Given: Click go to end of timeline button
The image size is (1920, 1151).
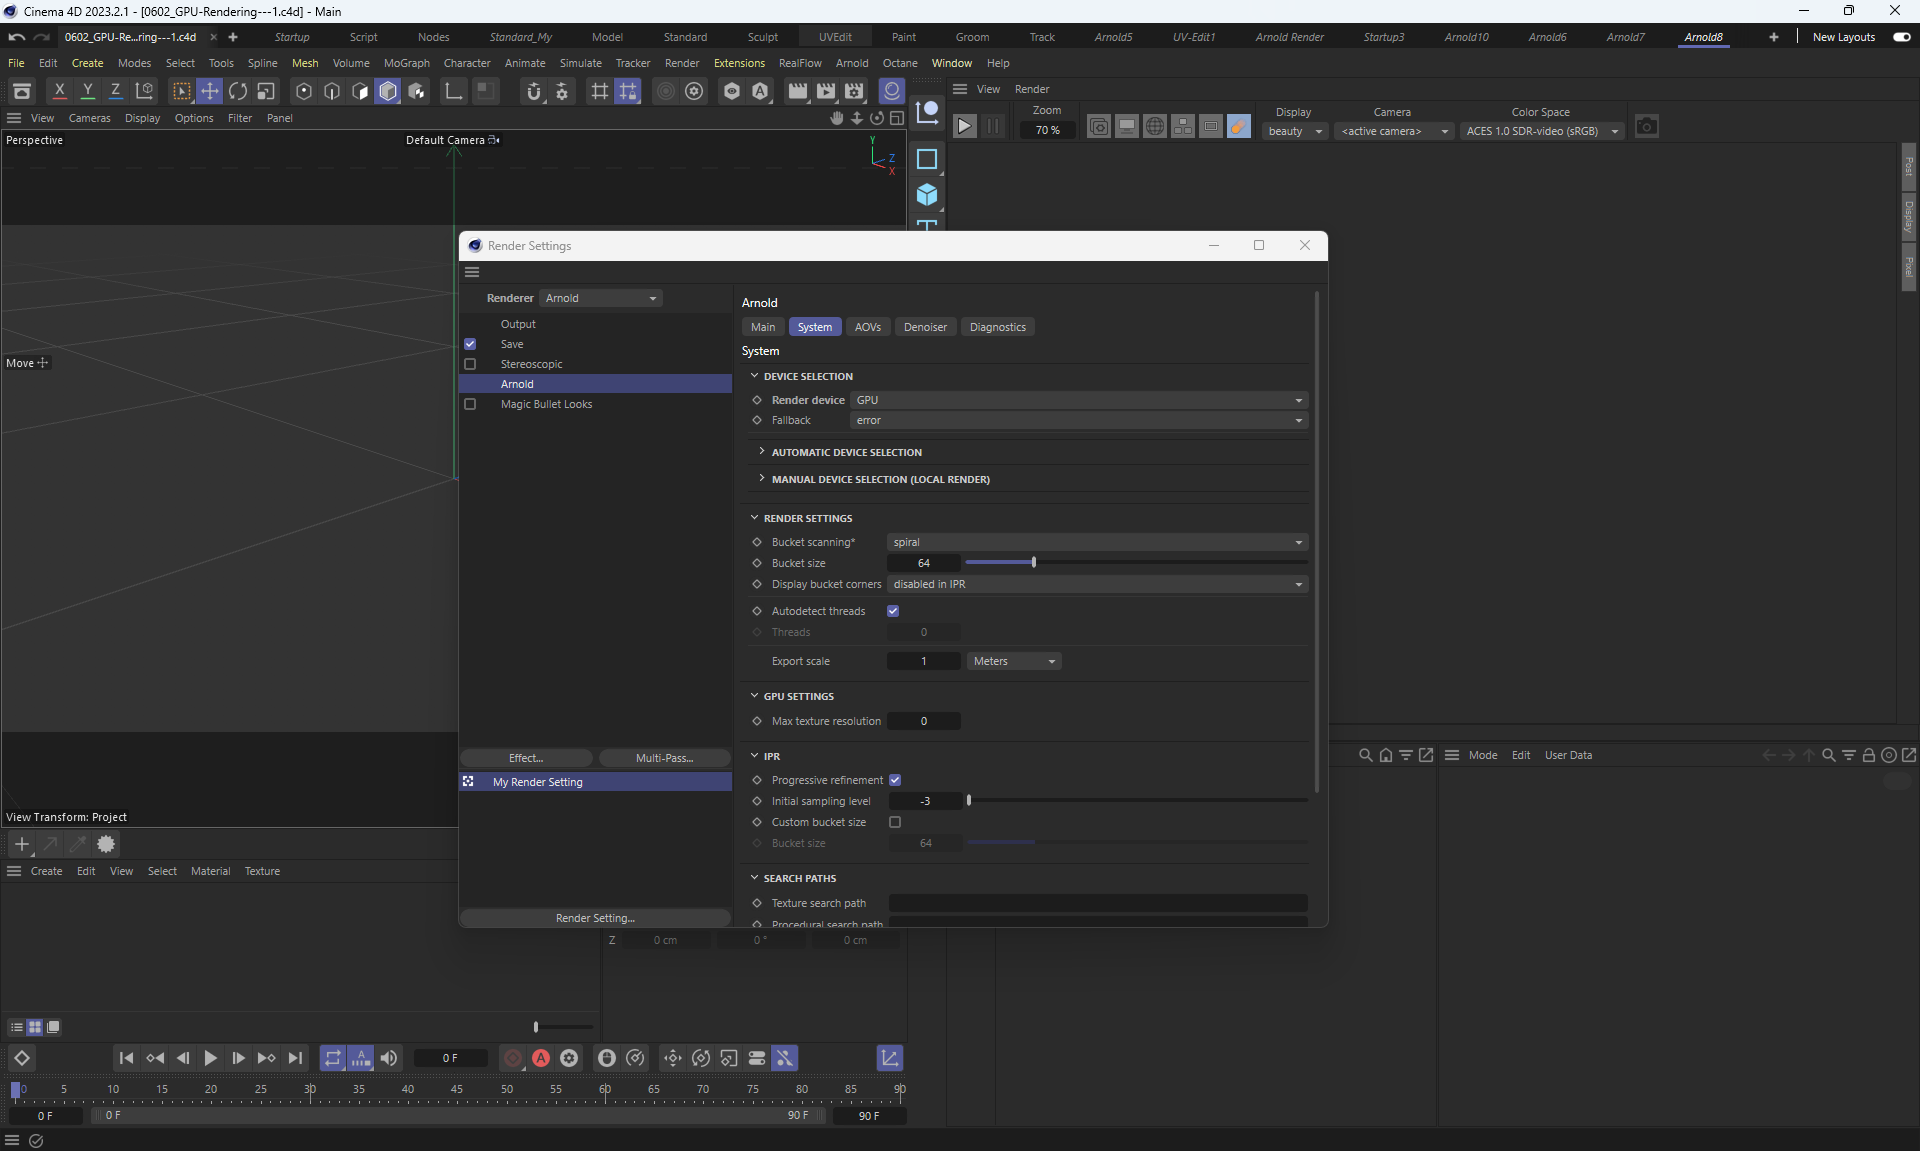Looking at the screenshot, I should click(295, 1058).
